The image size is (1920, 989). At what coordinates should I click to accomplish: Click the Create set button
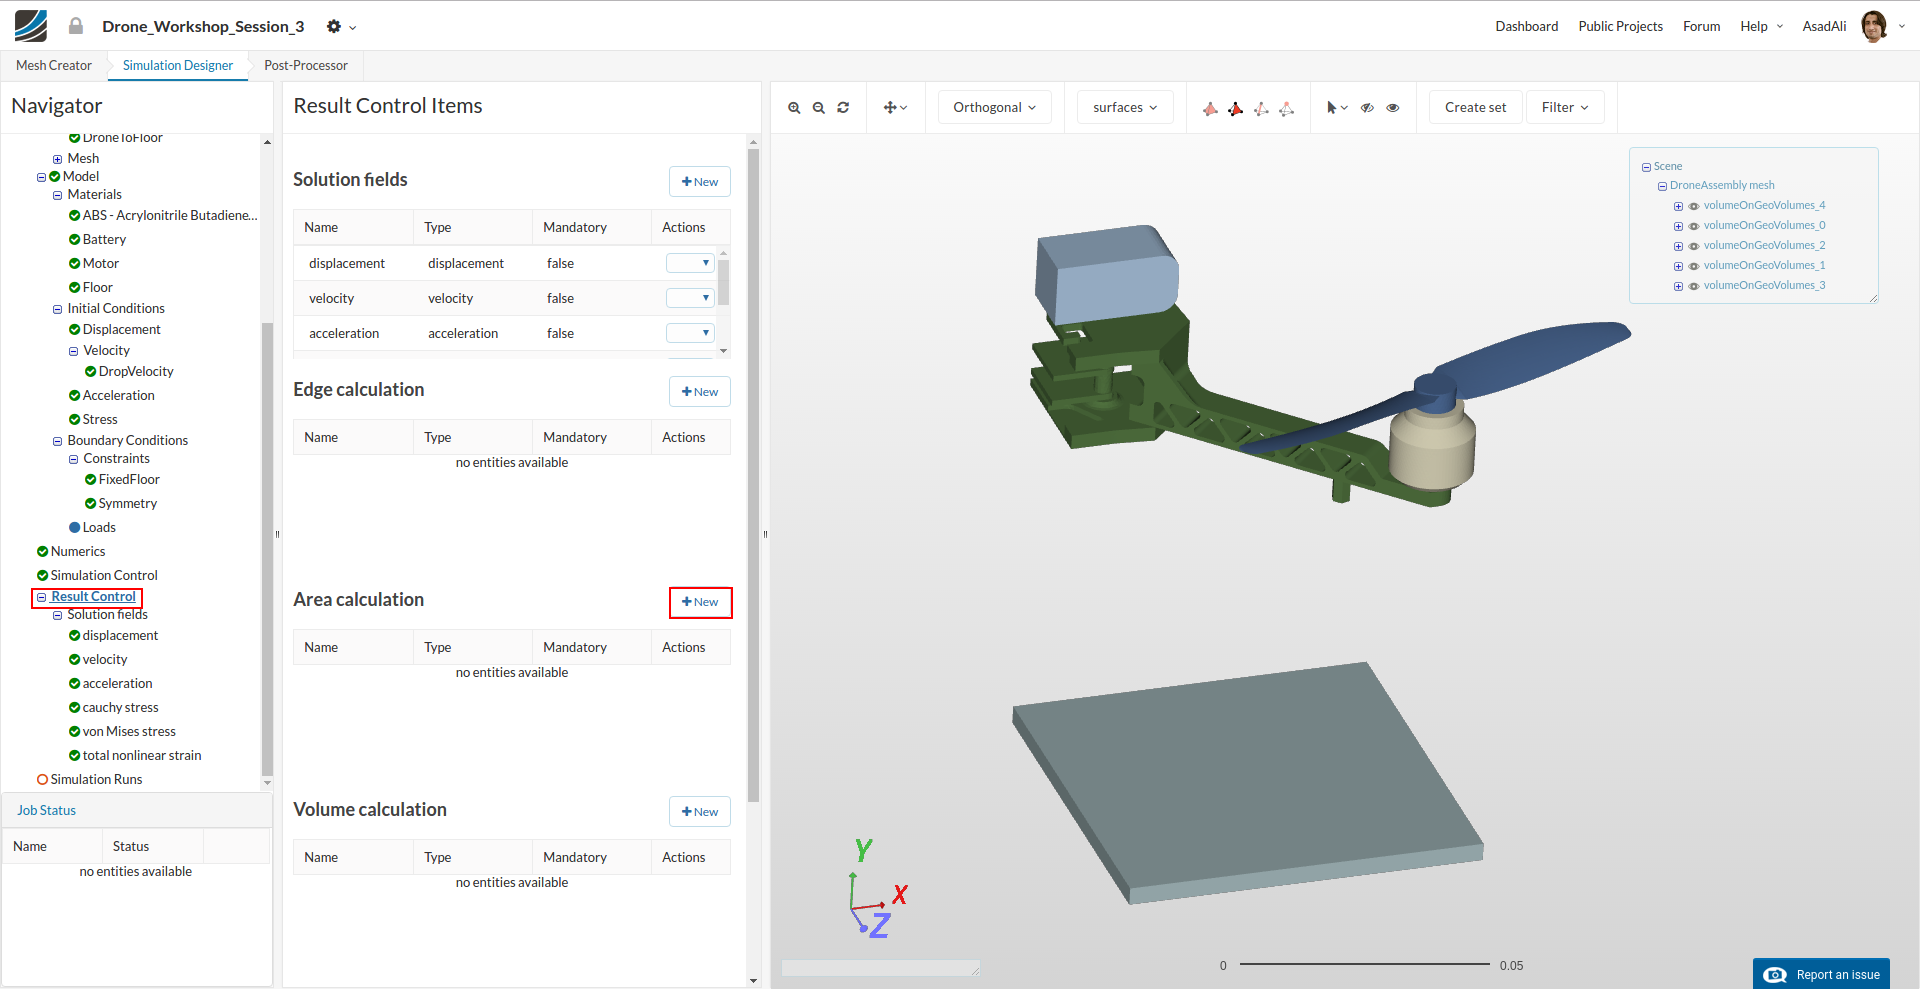tap(1475, 108)
